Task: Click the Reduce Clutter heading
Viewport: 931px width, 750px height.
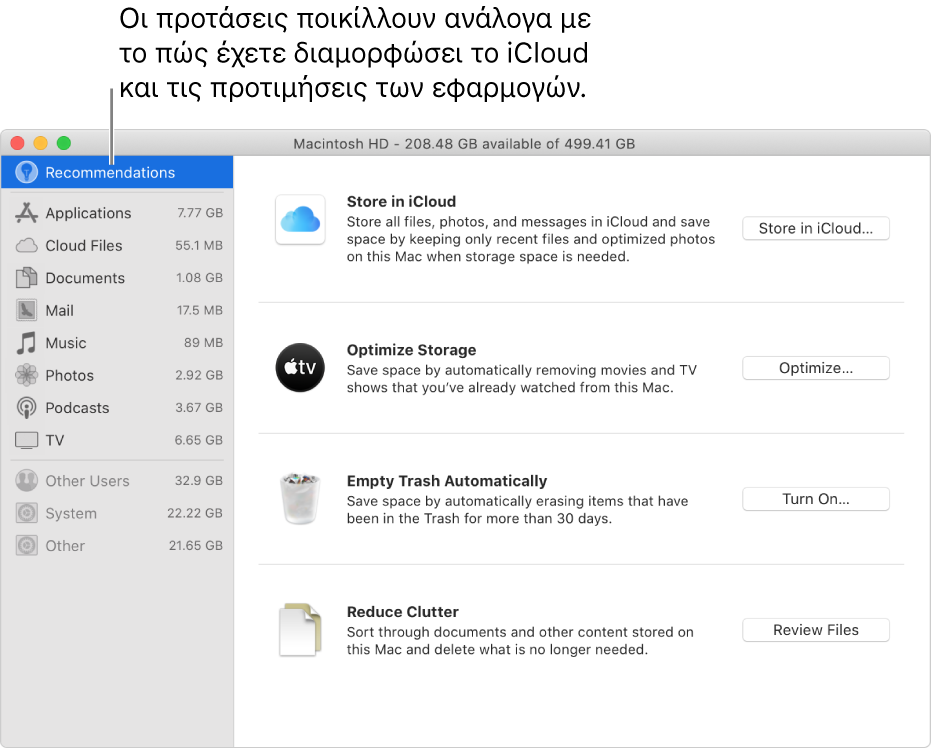Action: pos(403,612)
